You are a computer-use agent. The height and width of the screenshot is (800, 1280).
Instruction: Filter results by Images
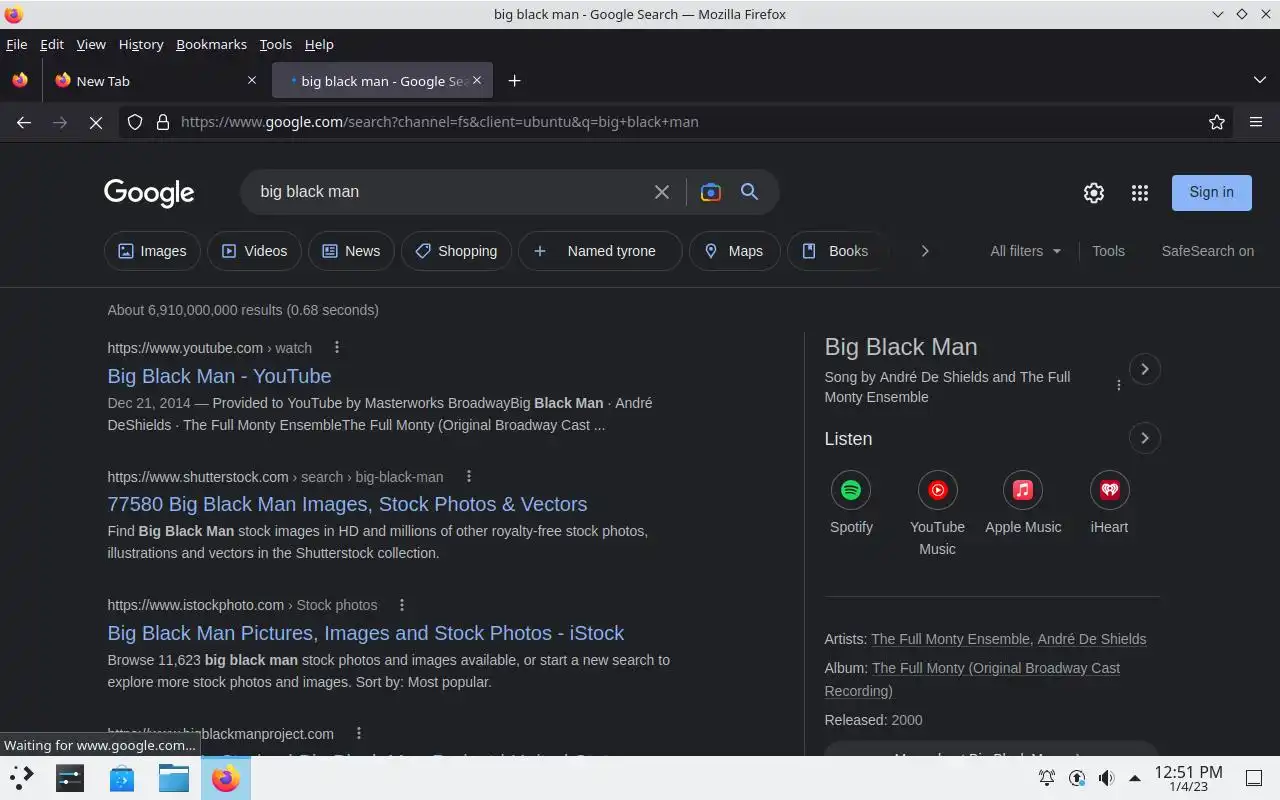click(x=152, y=251)
